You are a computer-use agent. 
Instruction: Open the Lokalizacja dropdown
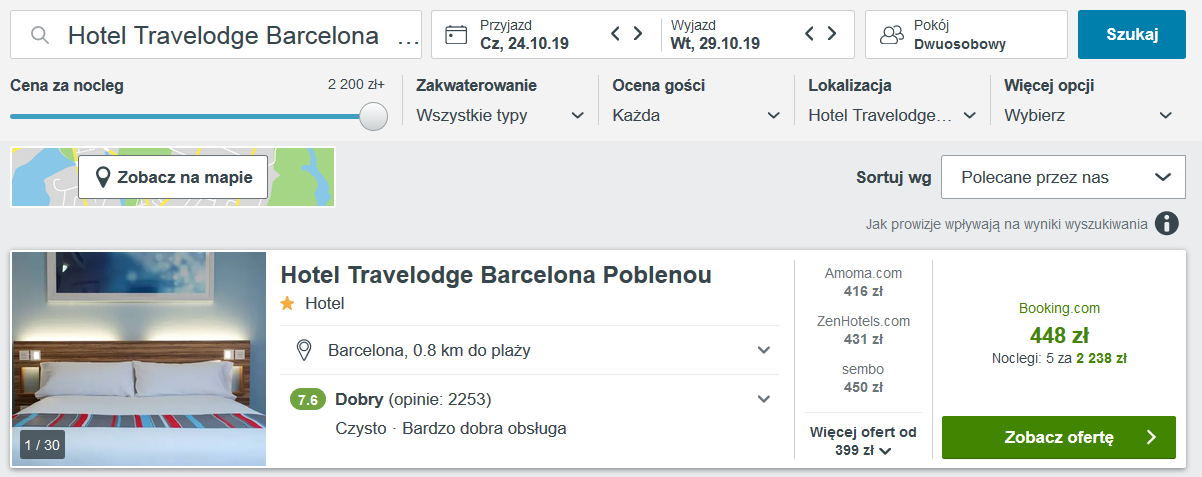pyautogui.click(x=893, y=115)
